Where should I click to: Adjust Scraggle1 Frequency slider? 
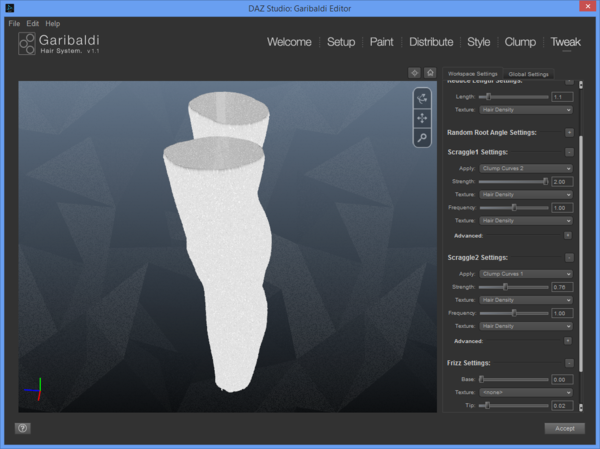(514, 207)
